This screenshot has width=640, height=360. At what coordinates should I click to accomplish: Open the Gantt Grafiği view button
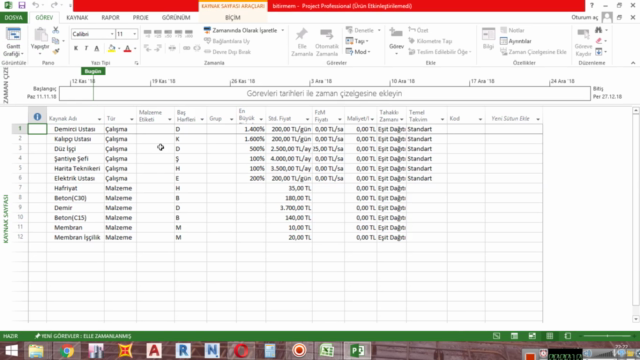(13, 42)
